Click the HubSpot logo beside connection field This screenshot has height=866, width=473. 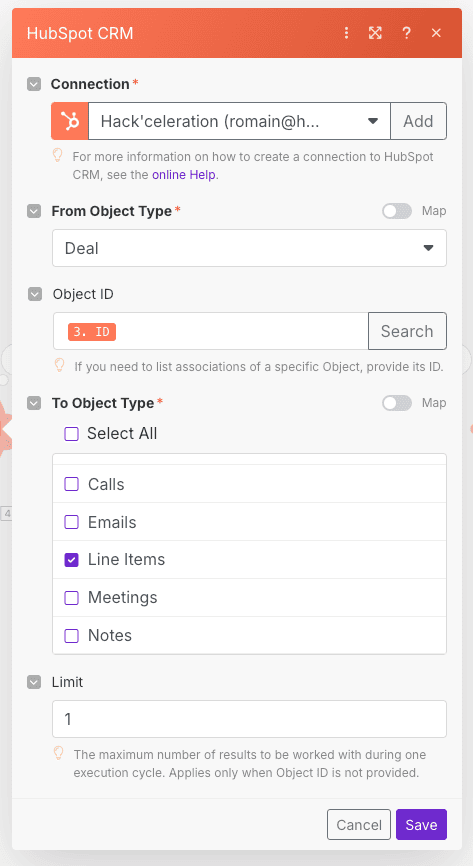[70, 121]
